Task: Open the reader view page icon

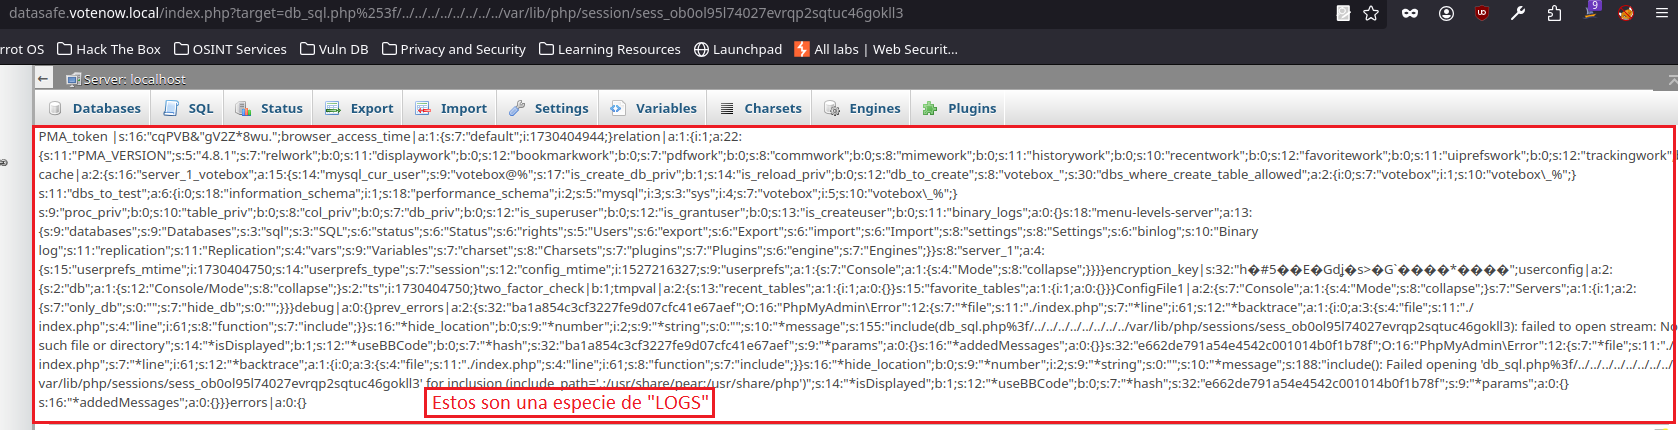Action: coord(1343,13)
